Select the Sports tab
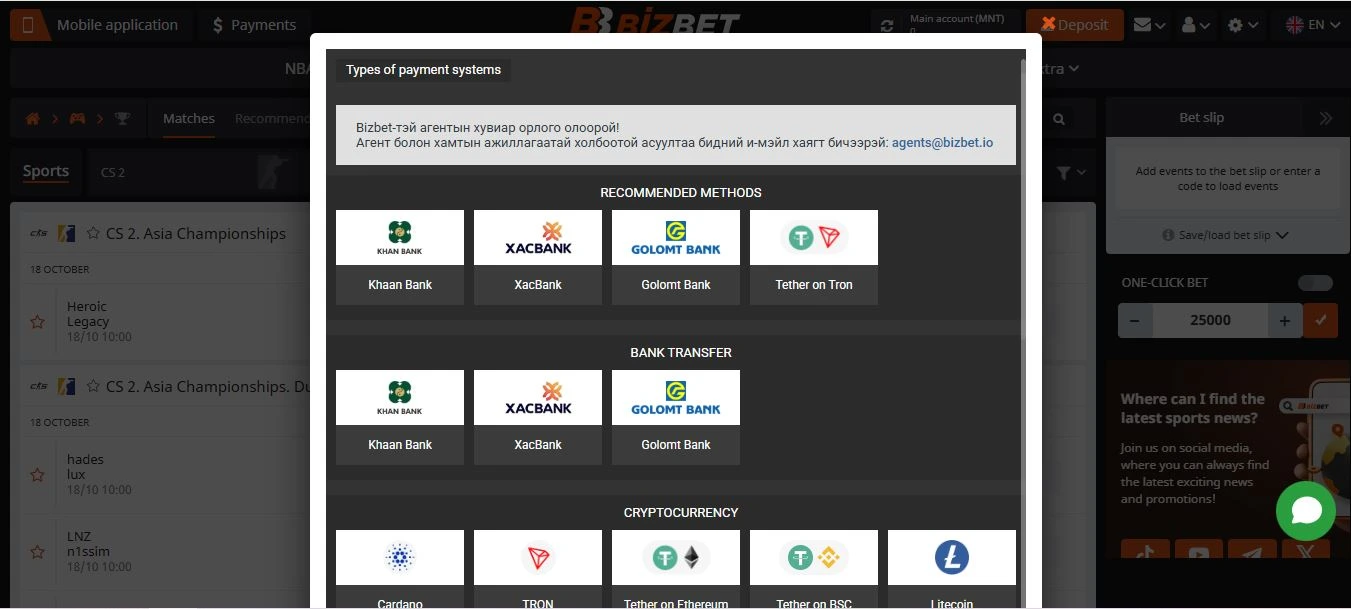 coord(46,171)
